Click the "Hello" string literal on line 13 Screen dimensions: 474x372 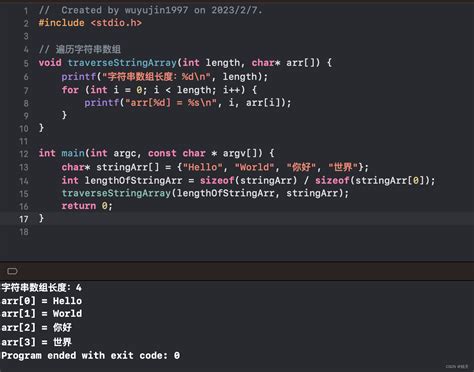coord(202,167)
